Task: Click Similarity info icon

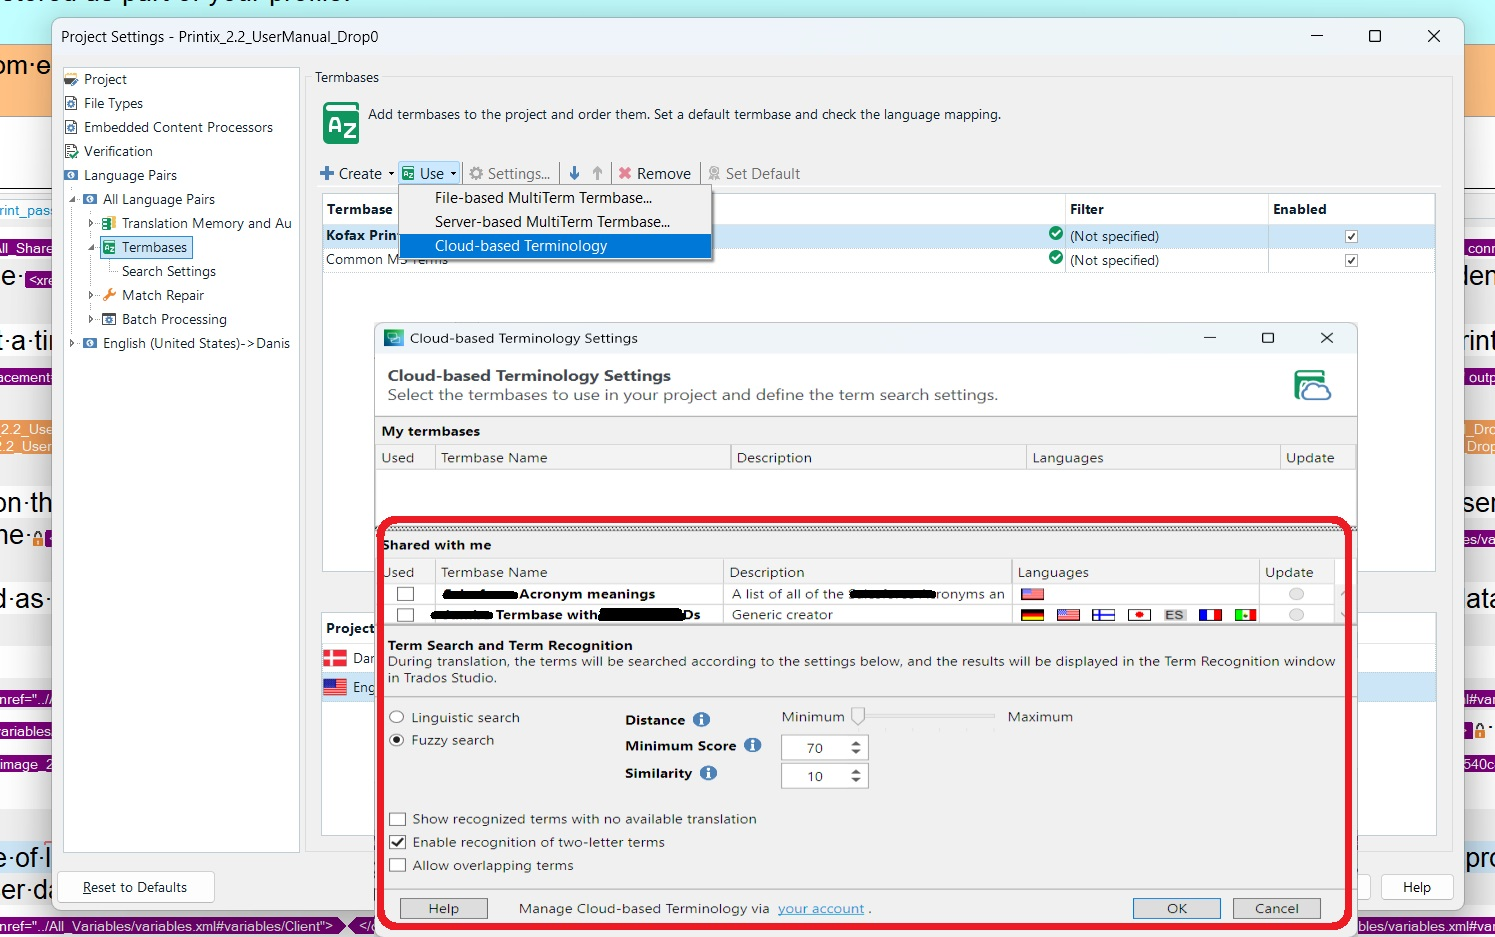Action: pyautogui.click(x=708, y=772)
